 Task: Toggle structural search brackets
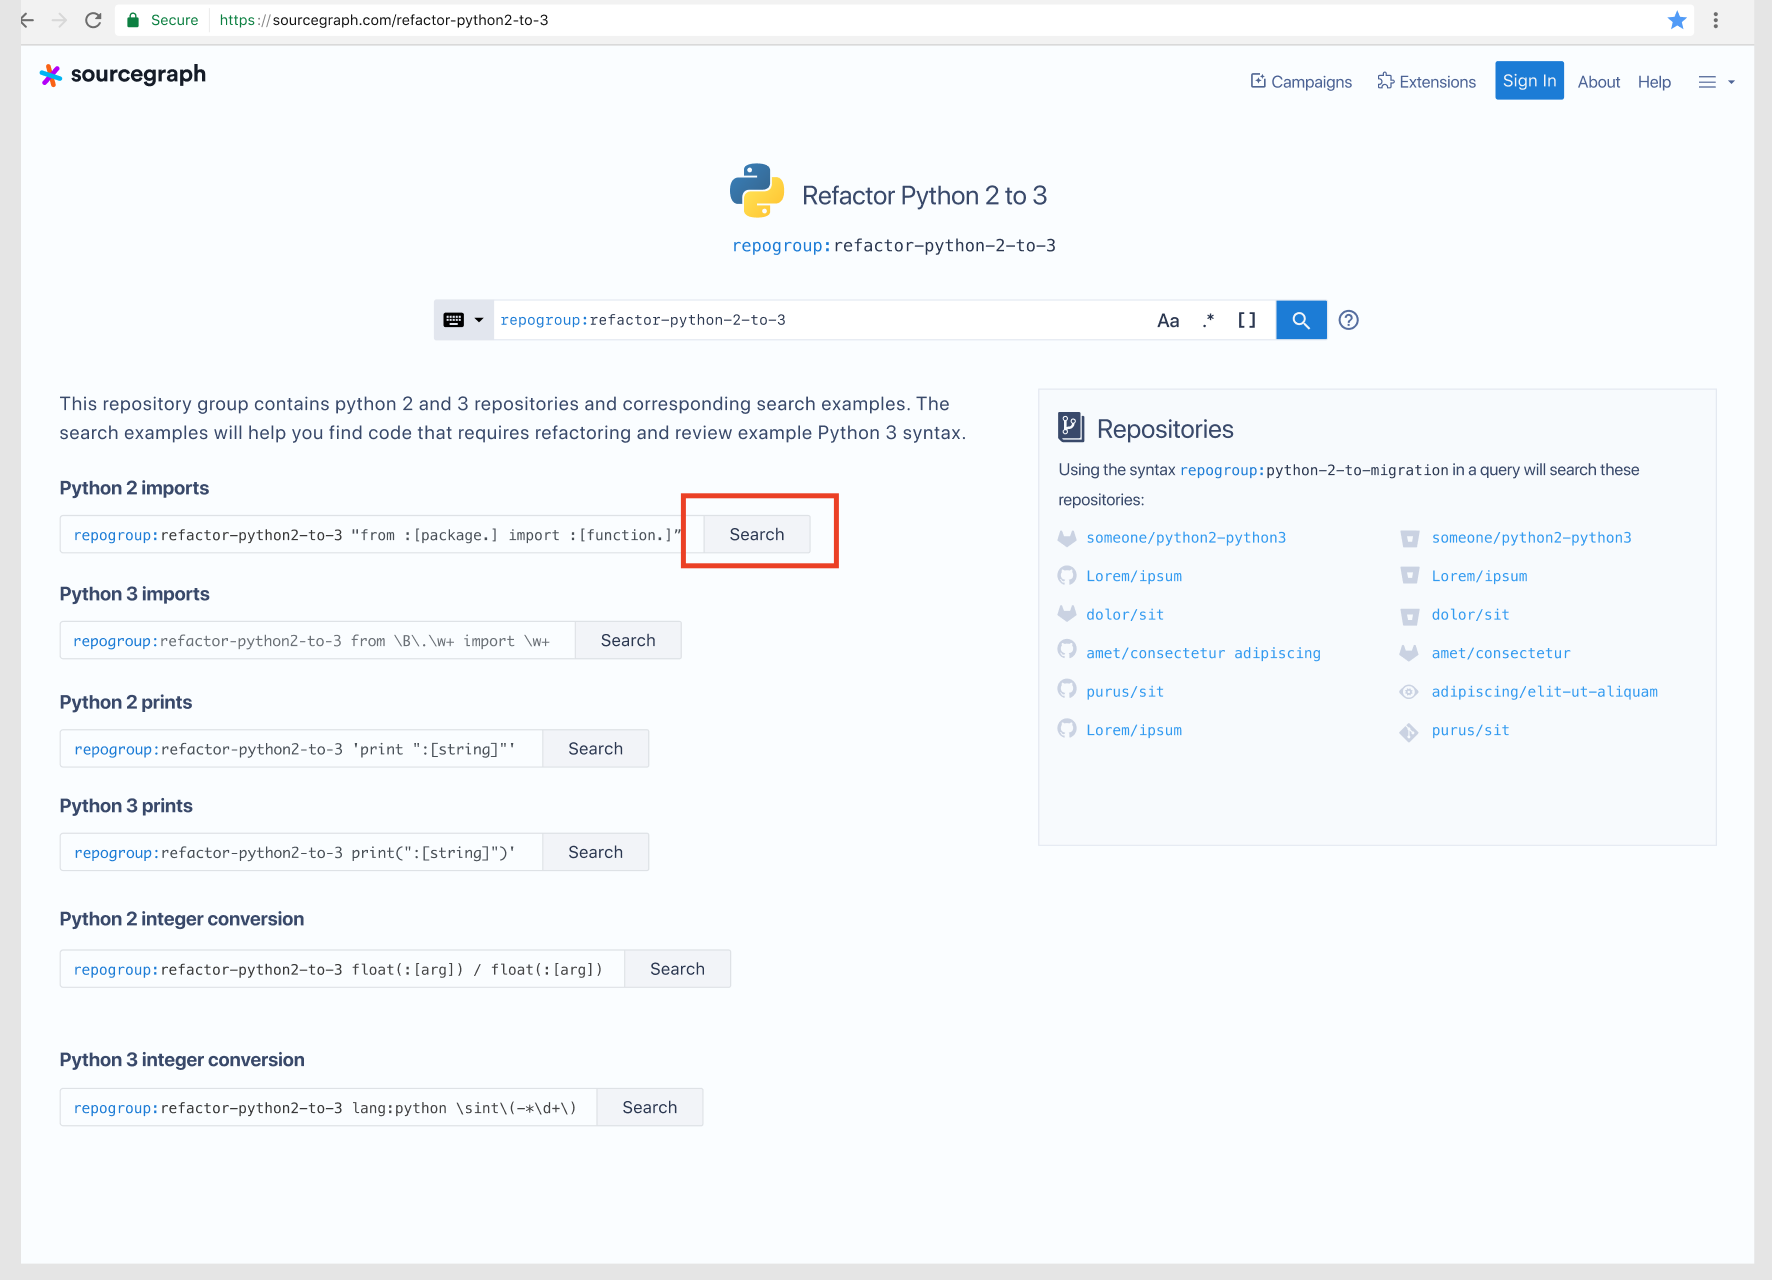point(1247,320)
